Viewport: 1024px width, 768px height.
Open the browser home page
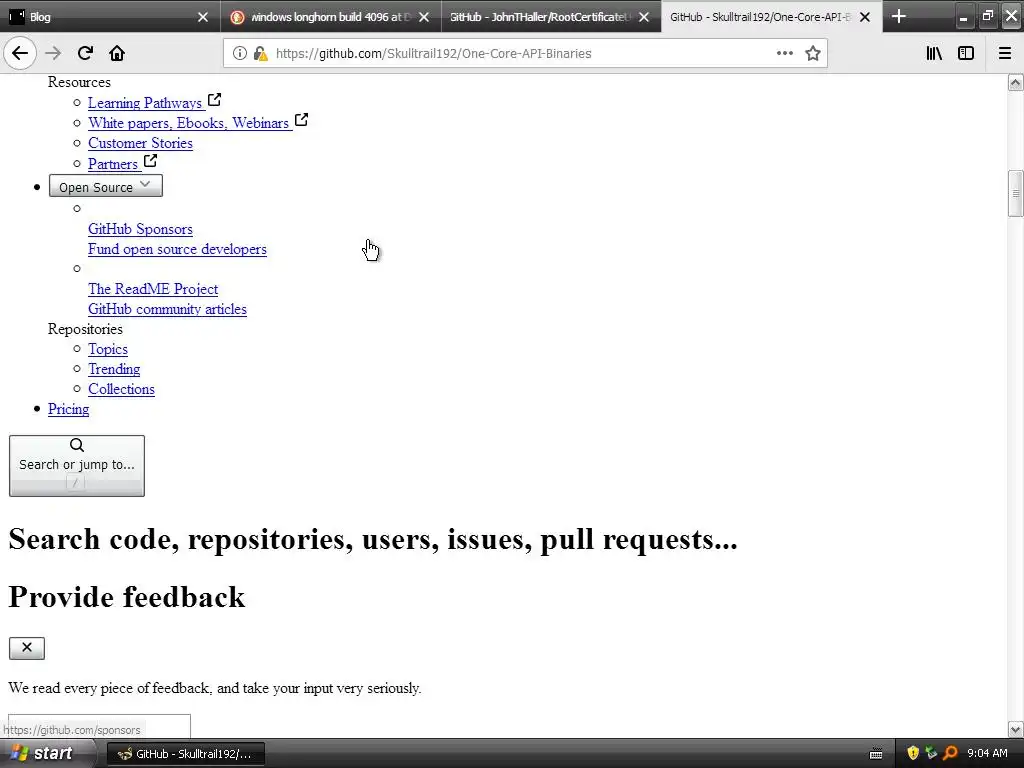click(x=117, y=53)
